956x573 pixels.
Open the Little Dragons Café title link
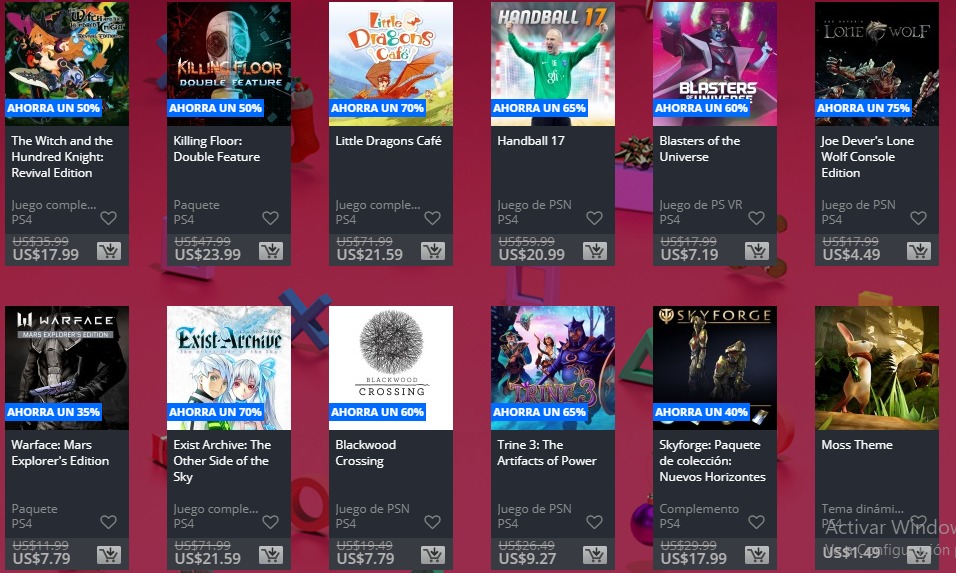(x=388, y=141)
